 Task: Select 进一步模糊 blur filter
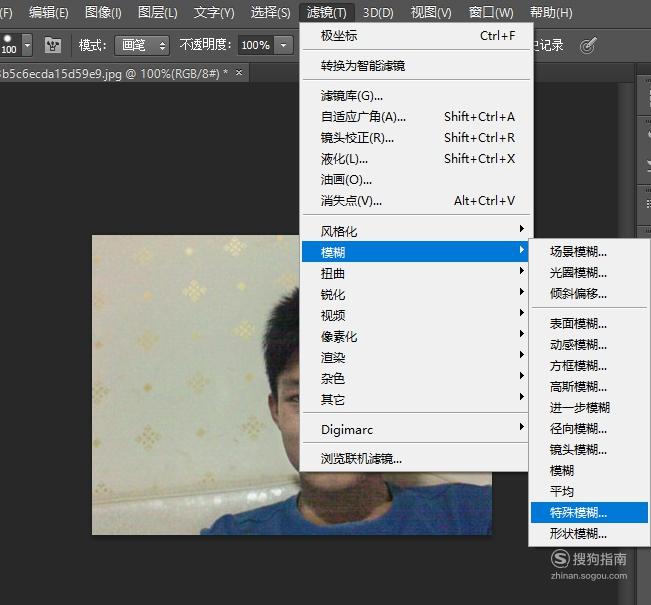[590, 408]
